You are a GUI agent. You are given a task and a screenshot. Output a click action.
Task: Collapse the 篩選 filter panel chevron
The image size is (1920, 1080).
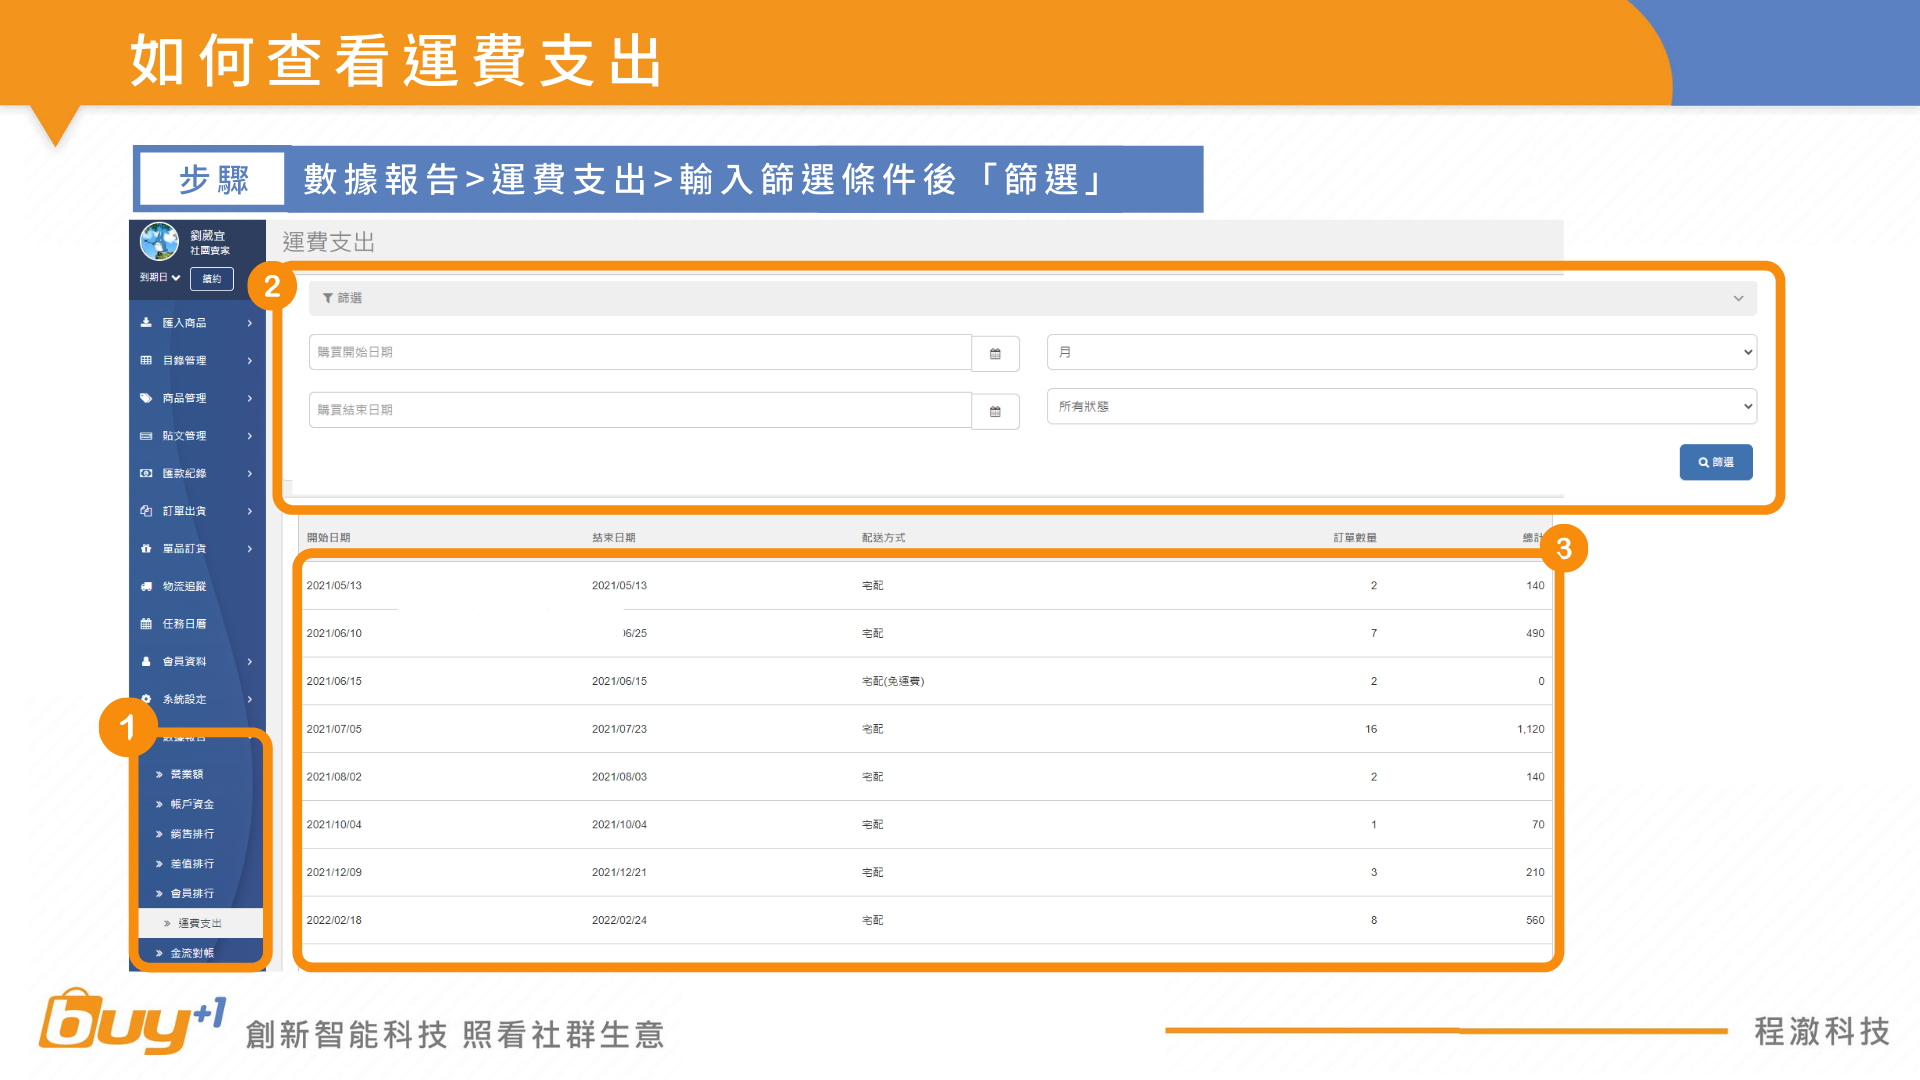pos(1738,298)
